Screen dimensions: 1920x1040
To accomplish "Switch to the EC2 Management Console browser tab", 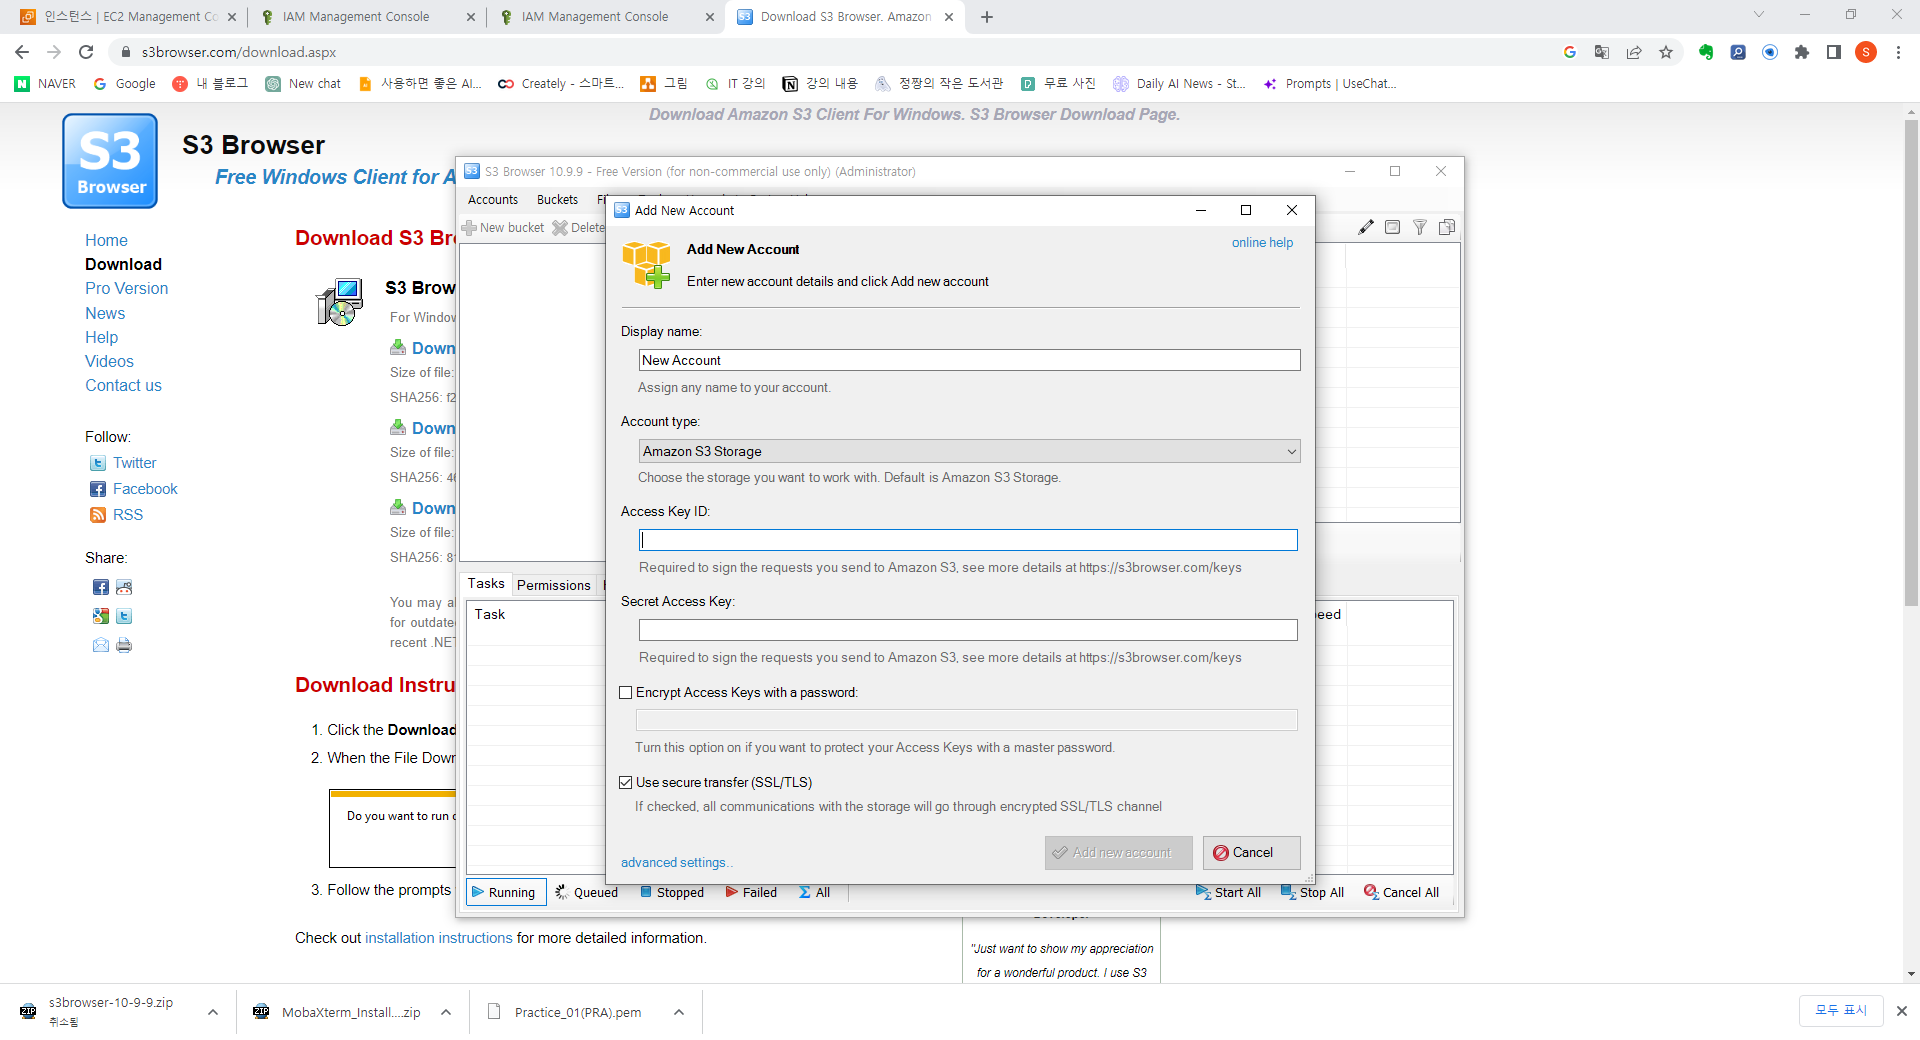I will (130, 17).
